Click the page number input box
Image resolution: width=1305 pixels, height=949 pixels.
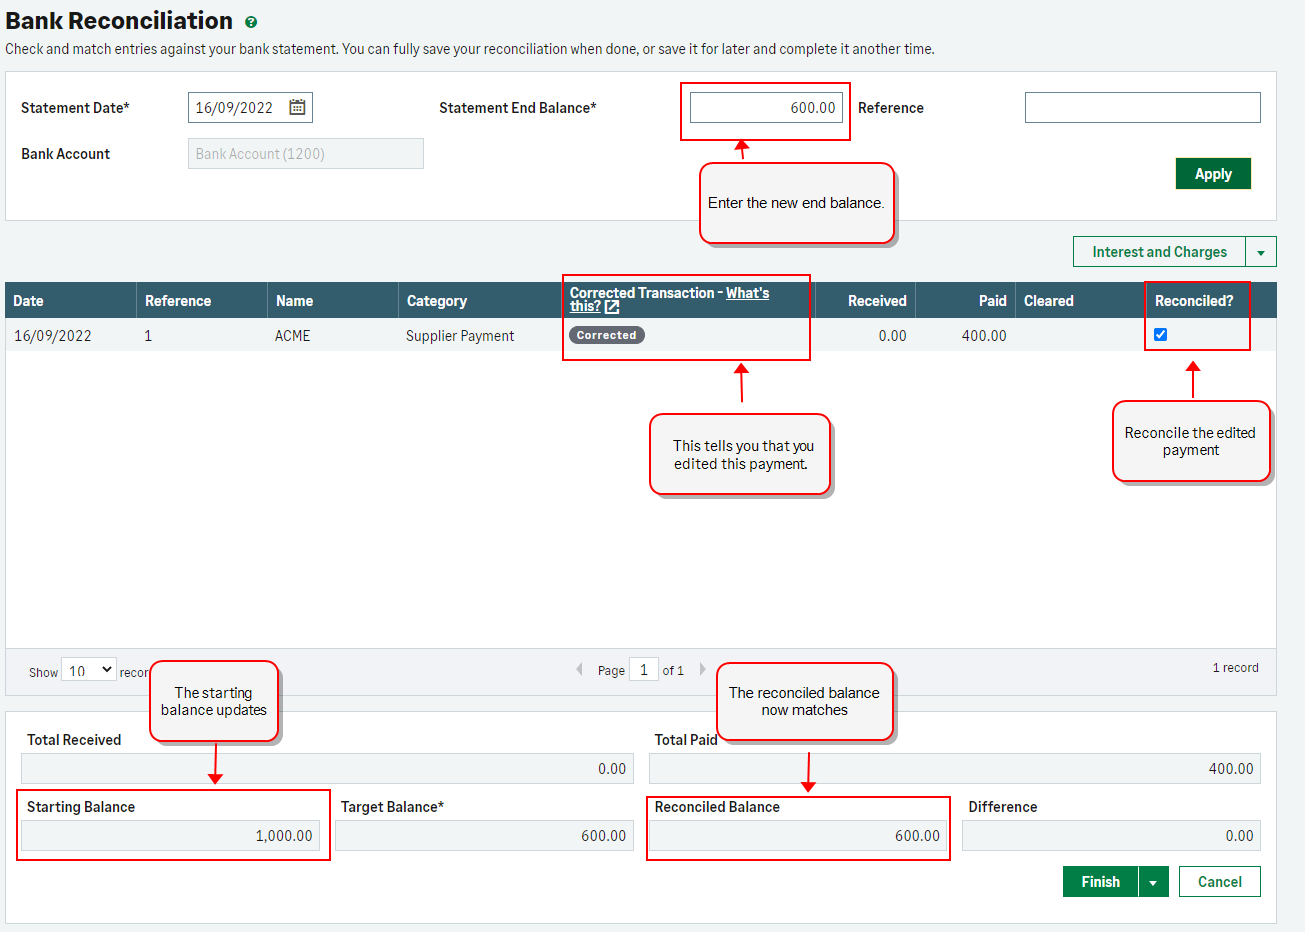click(643, 670)
